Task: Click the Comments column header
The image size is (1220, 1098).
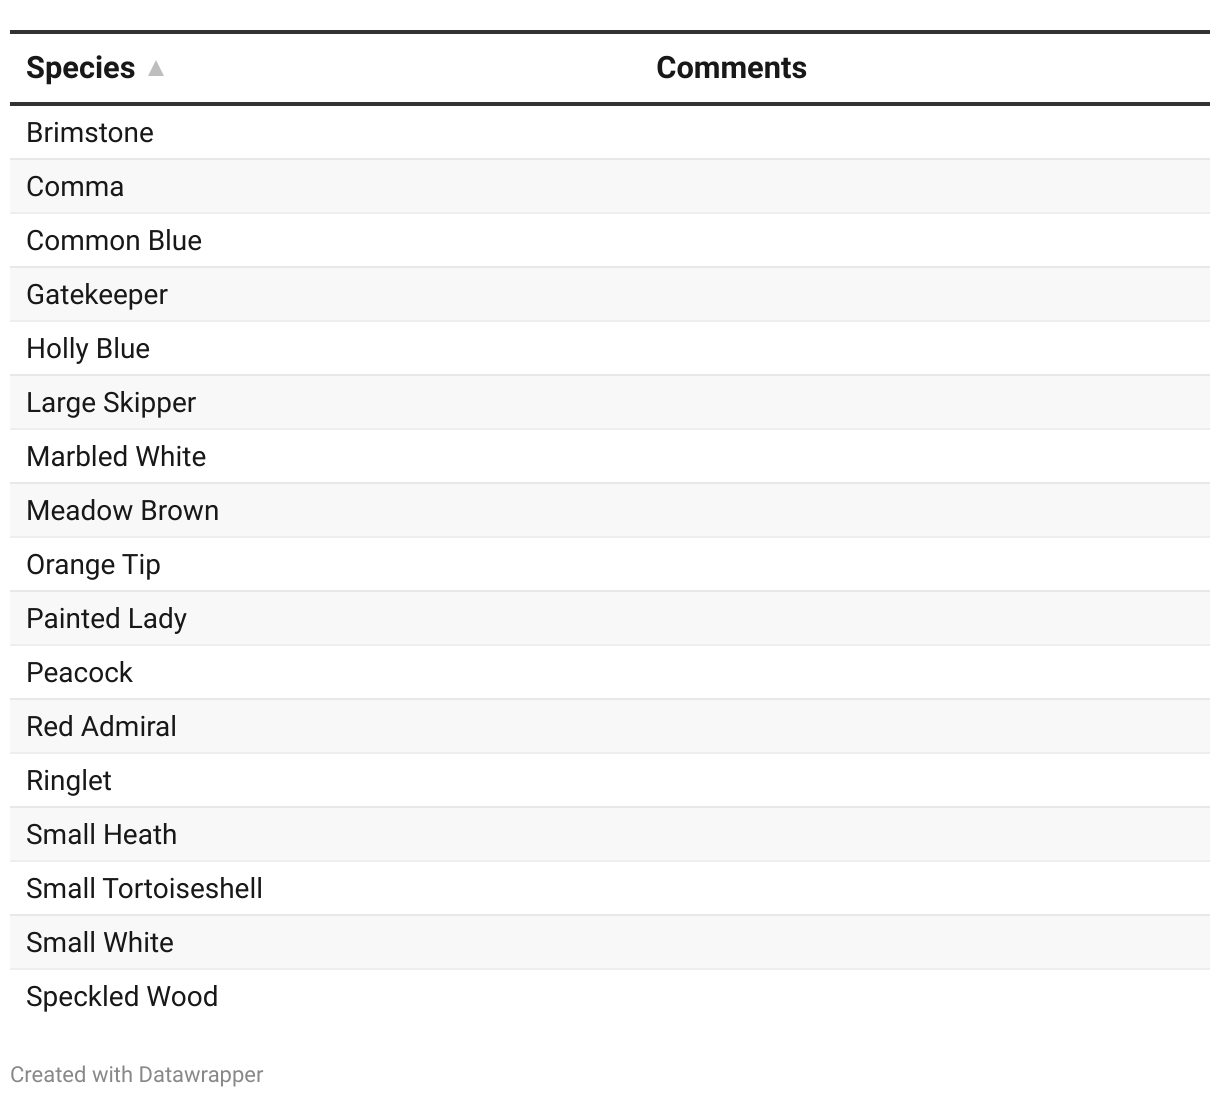Action: coord(731,68)
